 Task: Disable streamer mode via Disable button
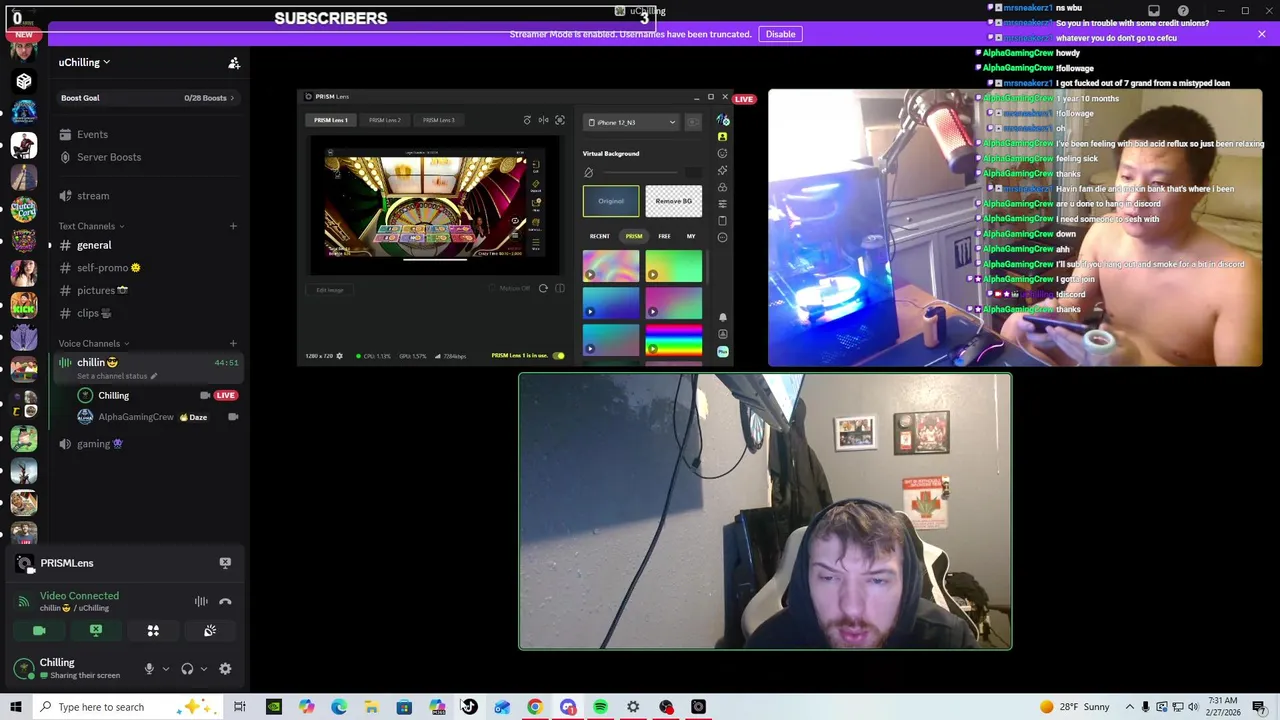click(780, 34)
